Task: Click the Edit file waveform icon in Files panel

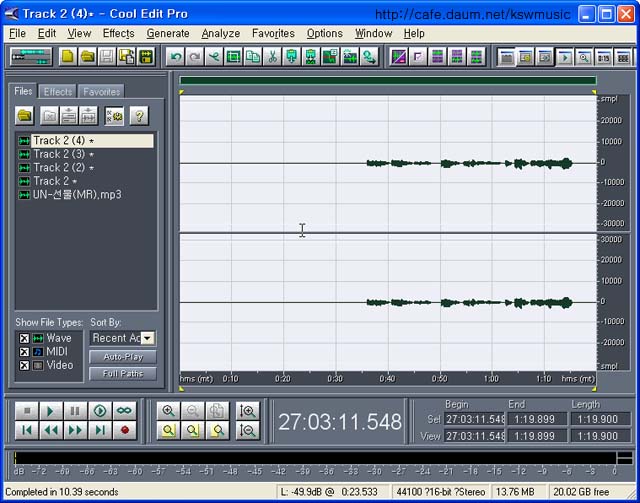Action: click(69, 116)
